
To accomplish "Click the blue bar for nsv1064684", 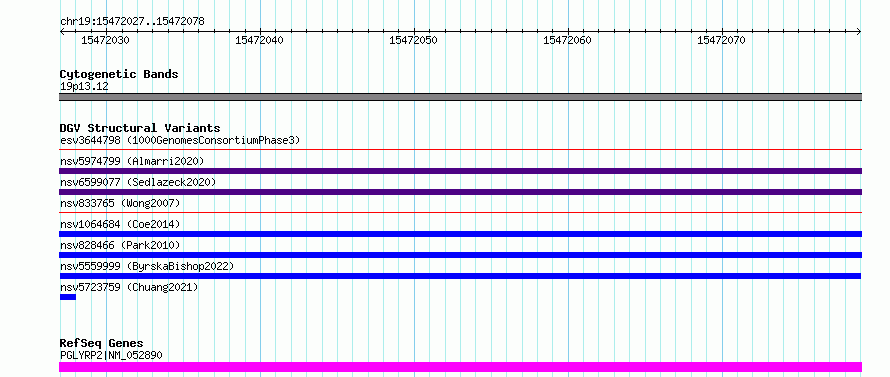I will (460, 234).
